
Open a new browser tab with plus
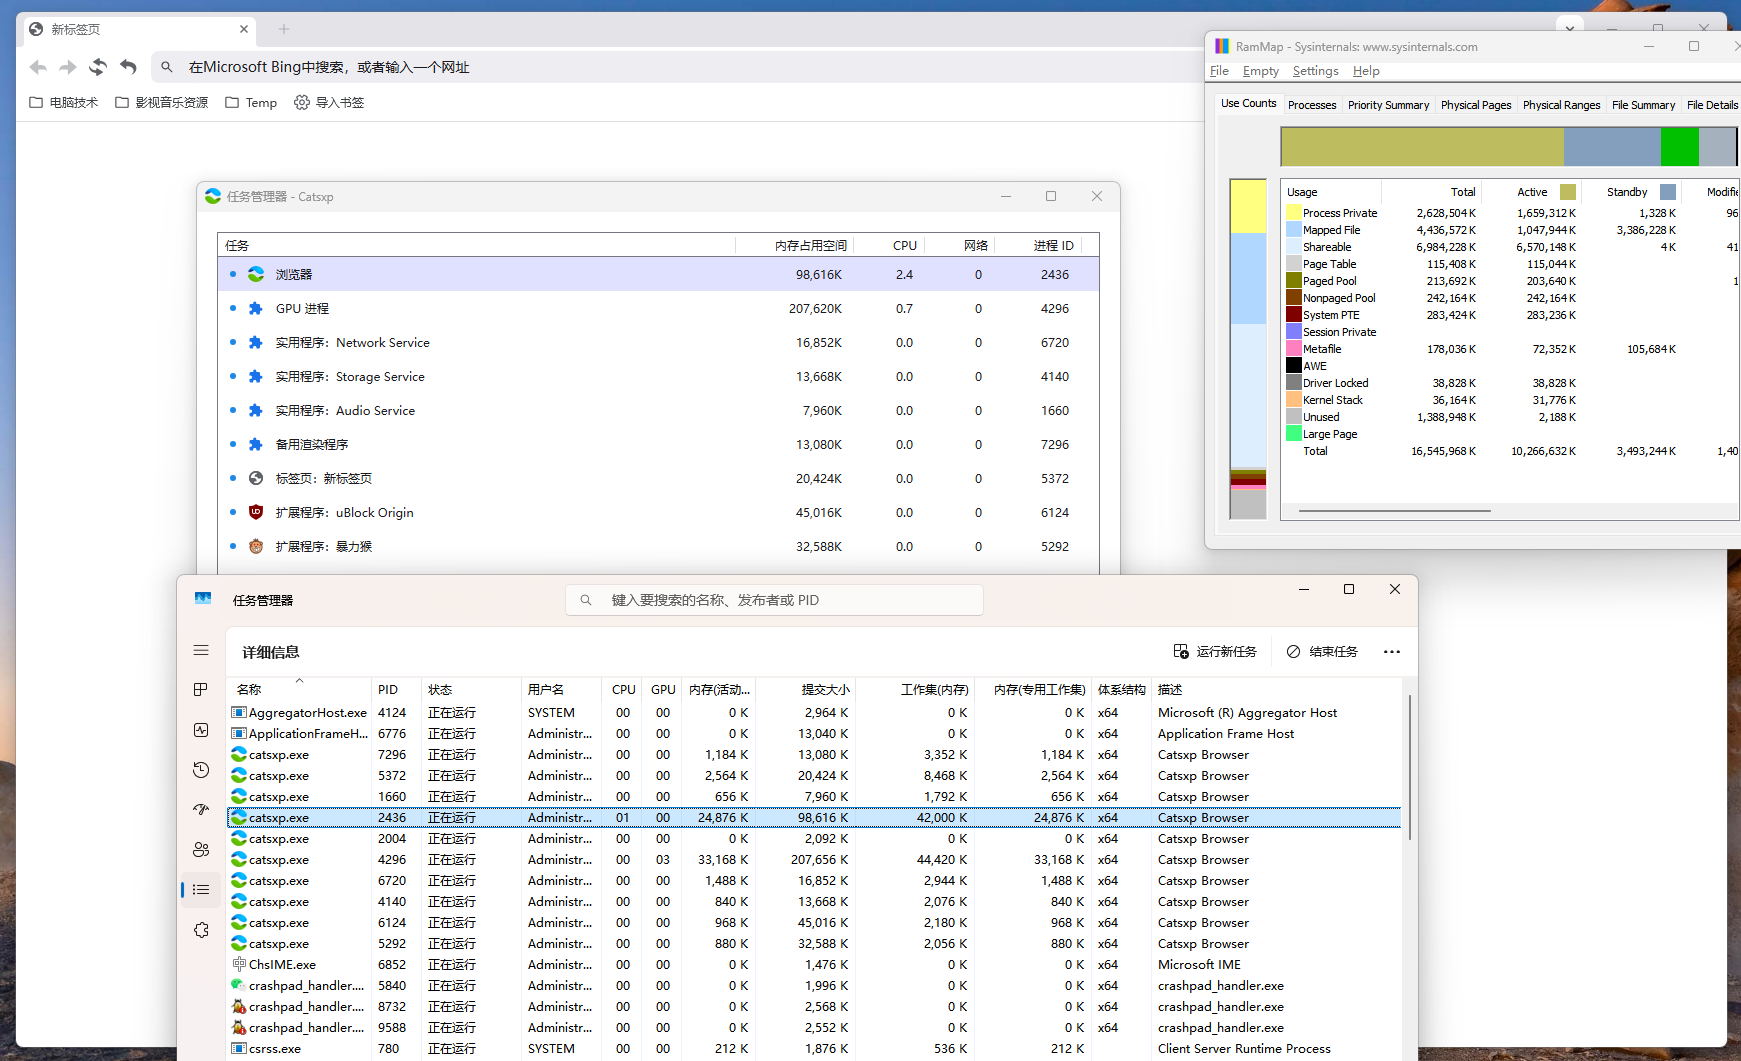click(x=284, y=29)
